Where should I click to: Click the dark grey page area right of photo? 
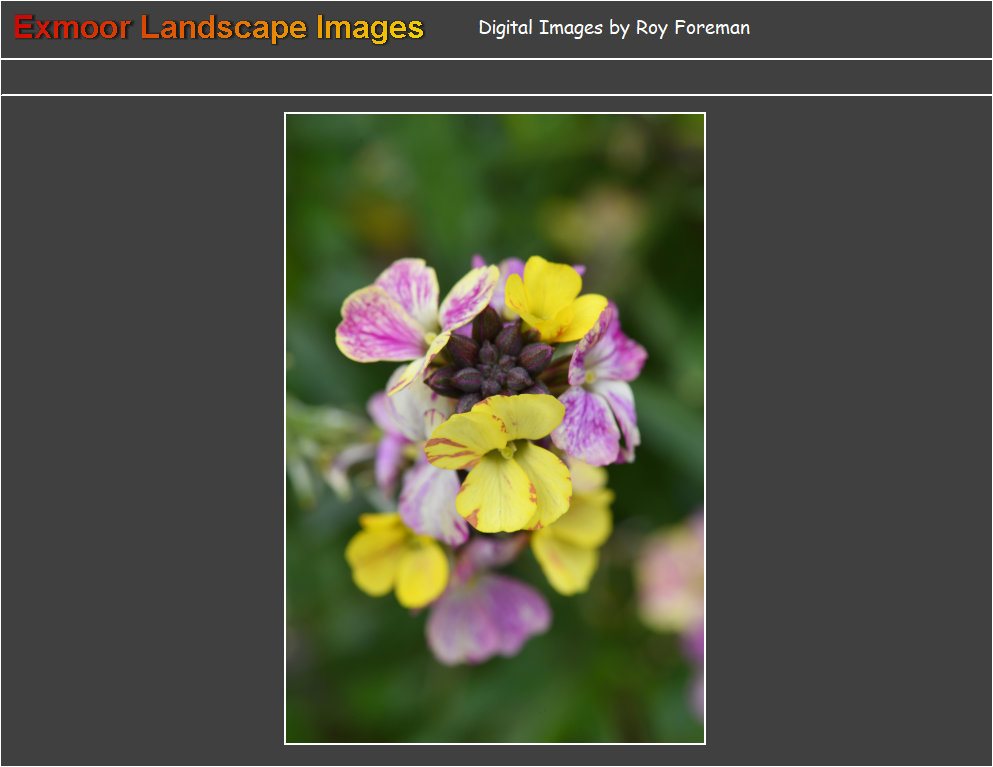coord(848,430)
